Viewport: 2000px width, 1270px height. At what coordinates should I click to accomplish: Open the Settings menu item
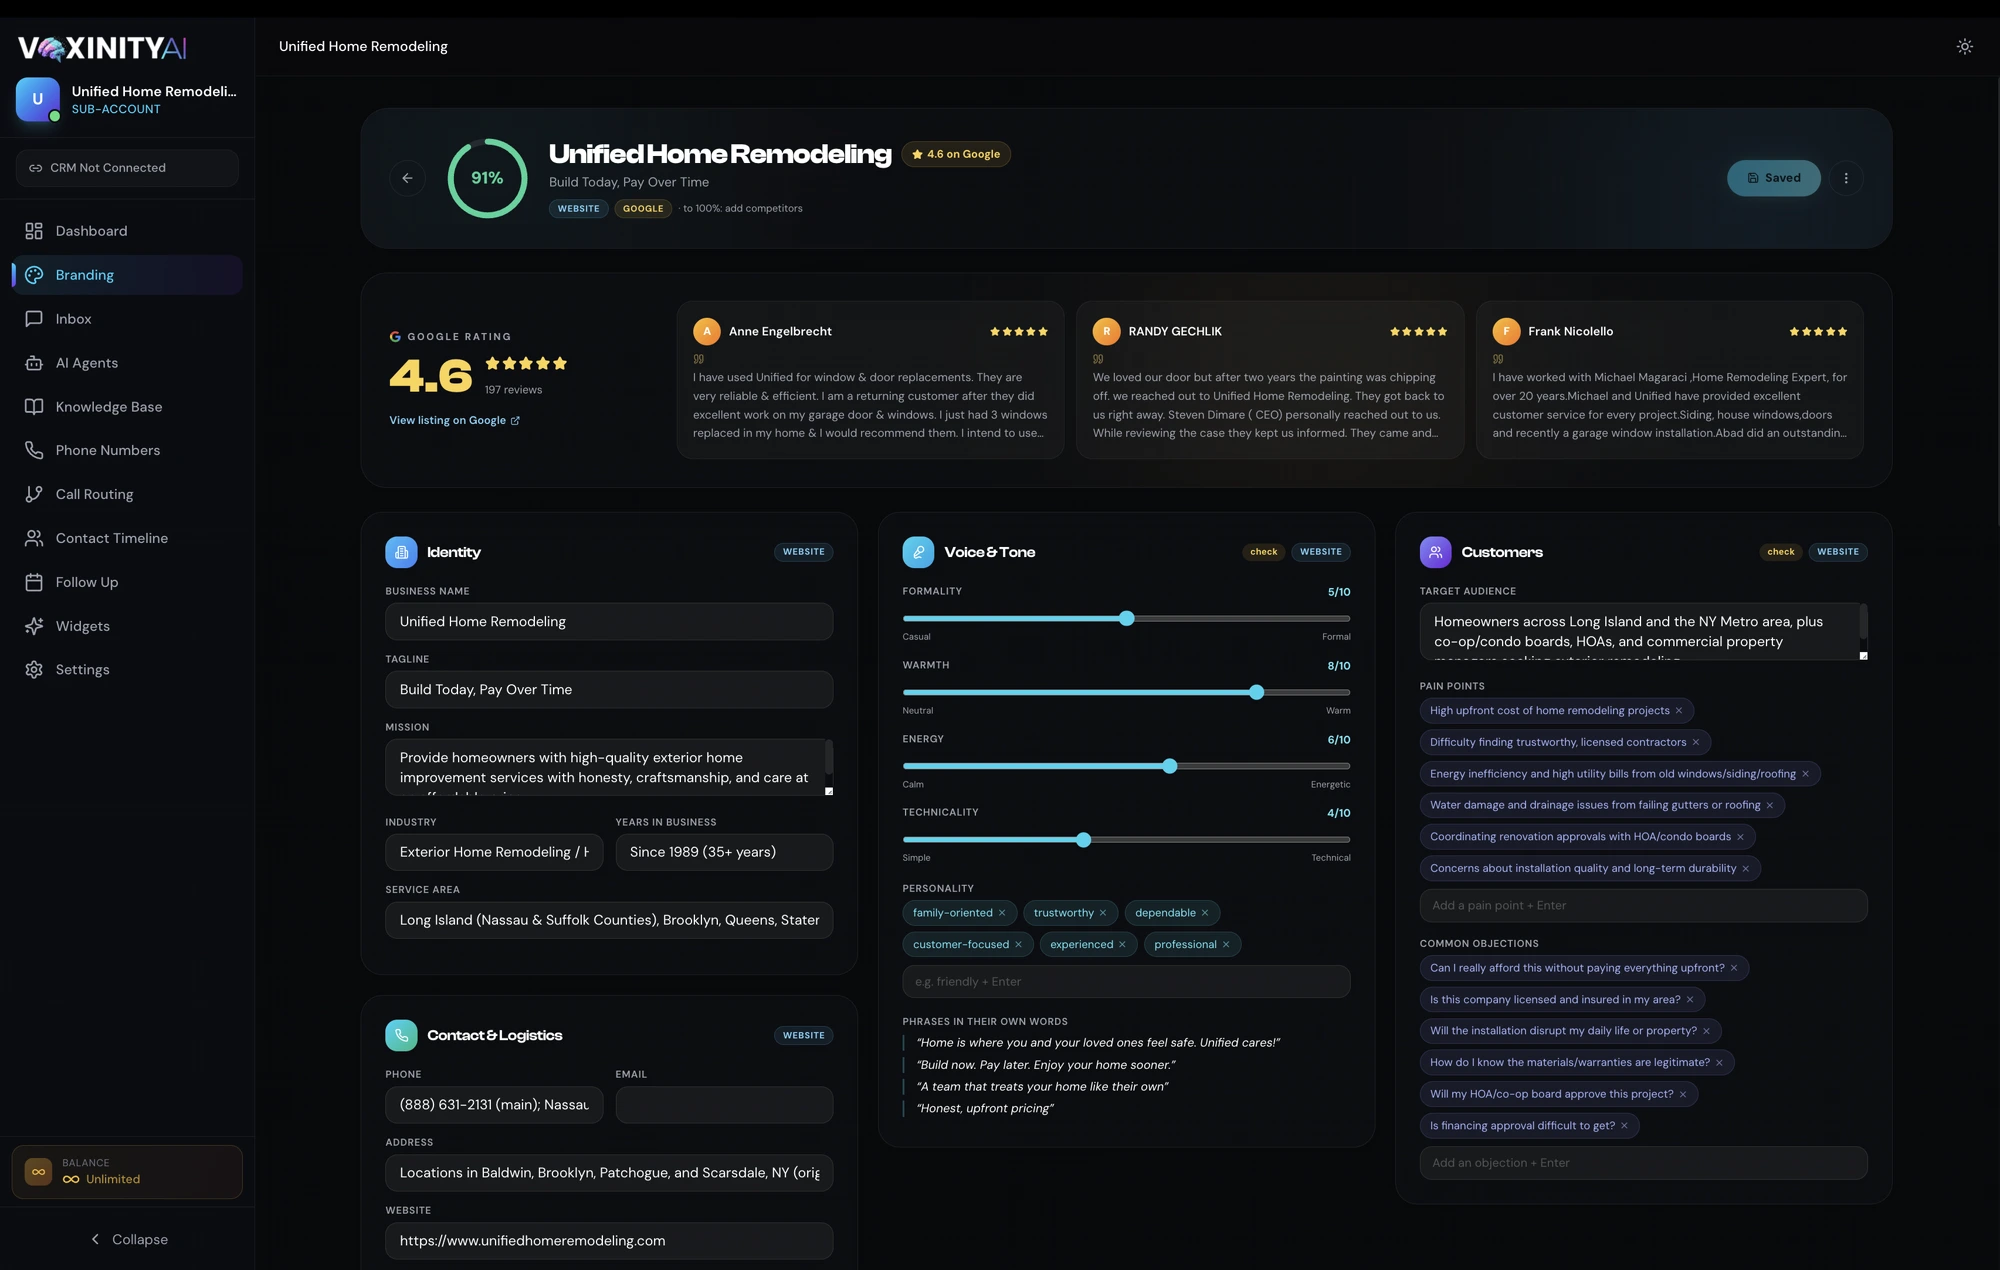(127, 670)
